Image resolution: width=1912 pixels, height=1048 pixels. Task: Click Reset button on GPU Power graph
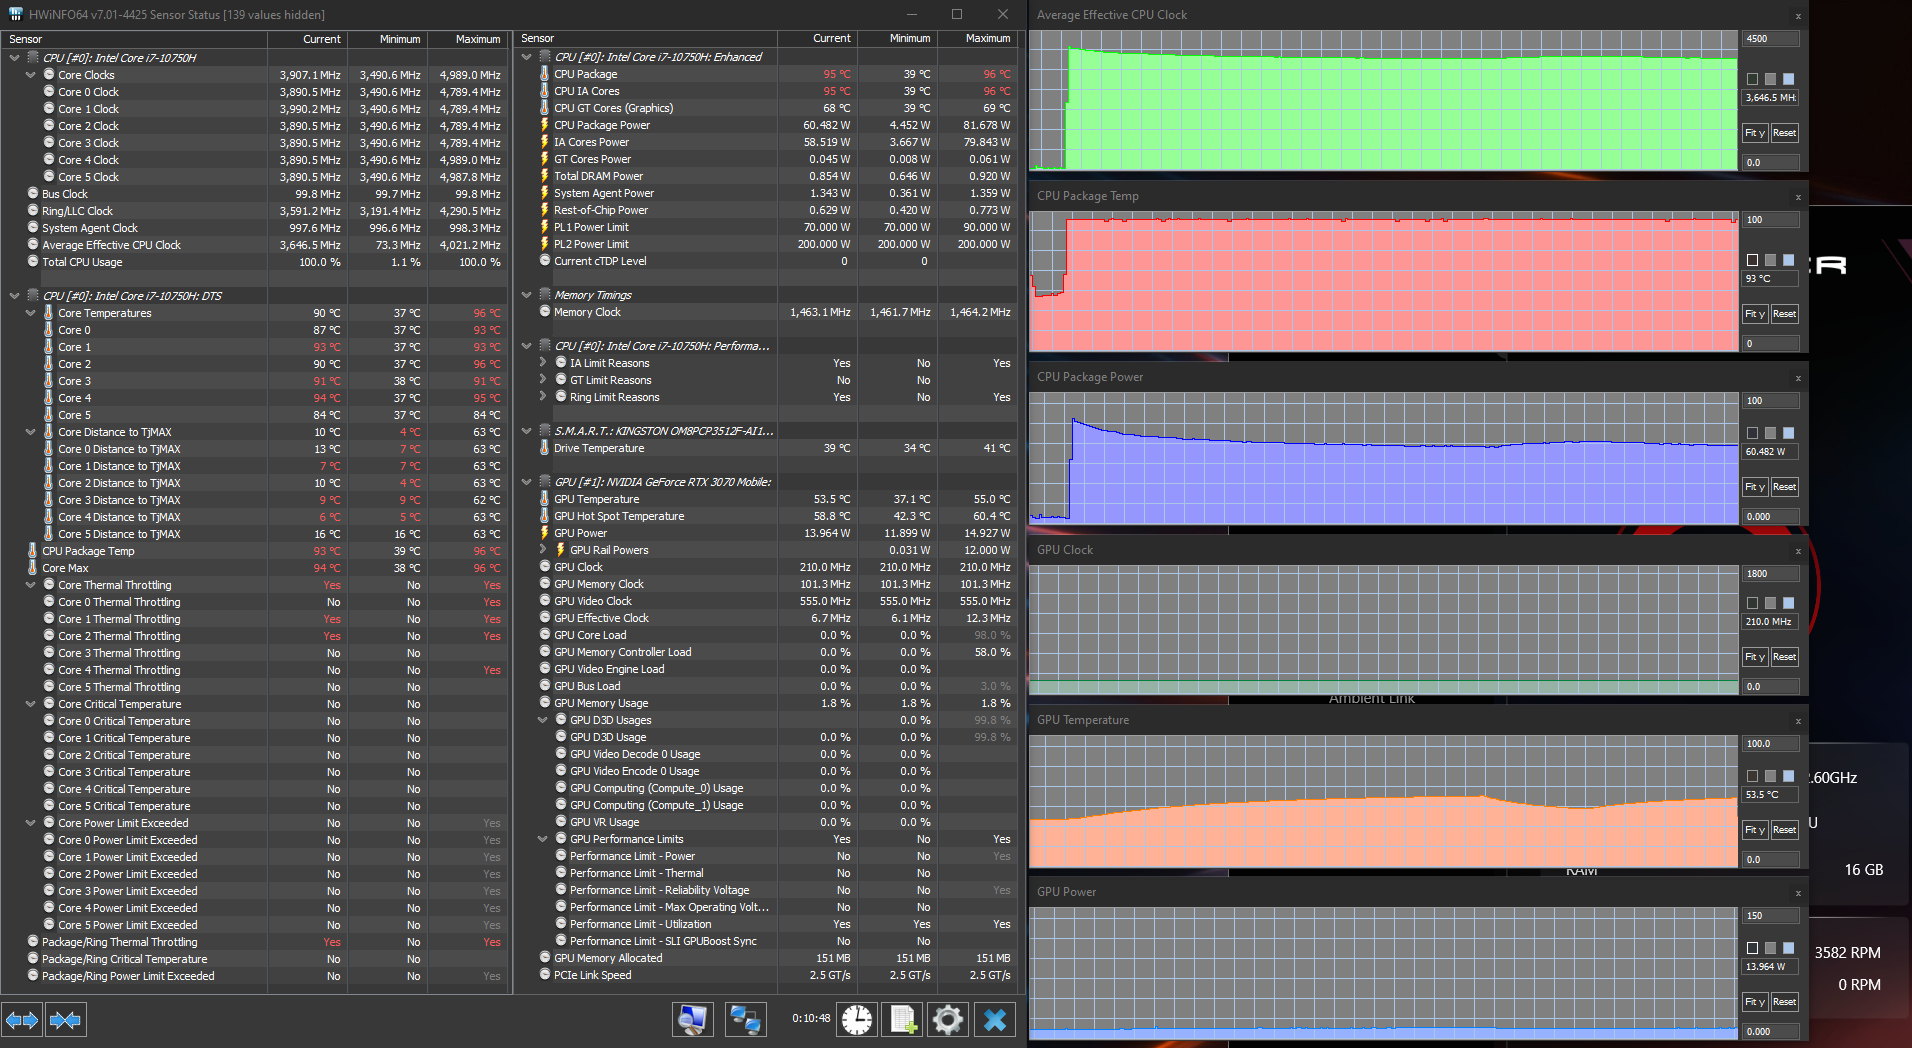point(1784,1002)
